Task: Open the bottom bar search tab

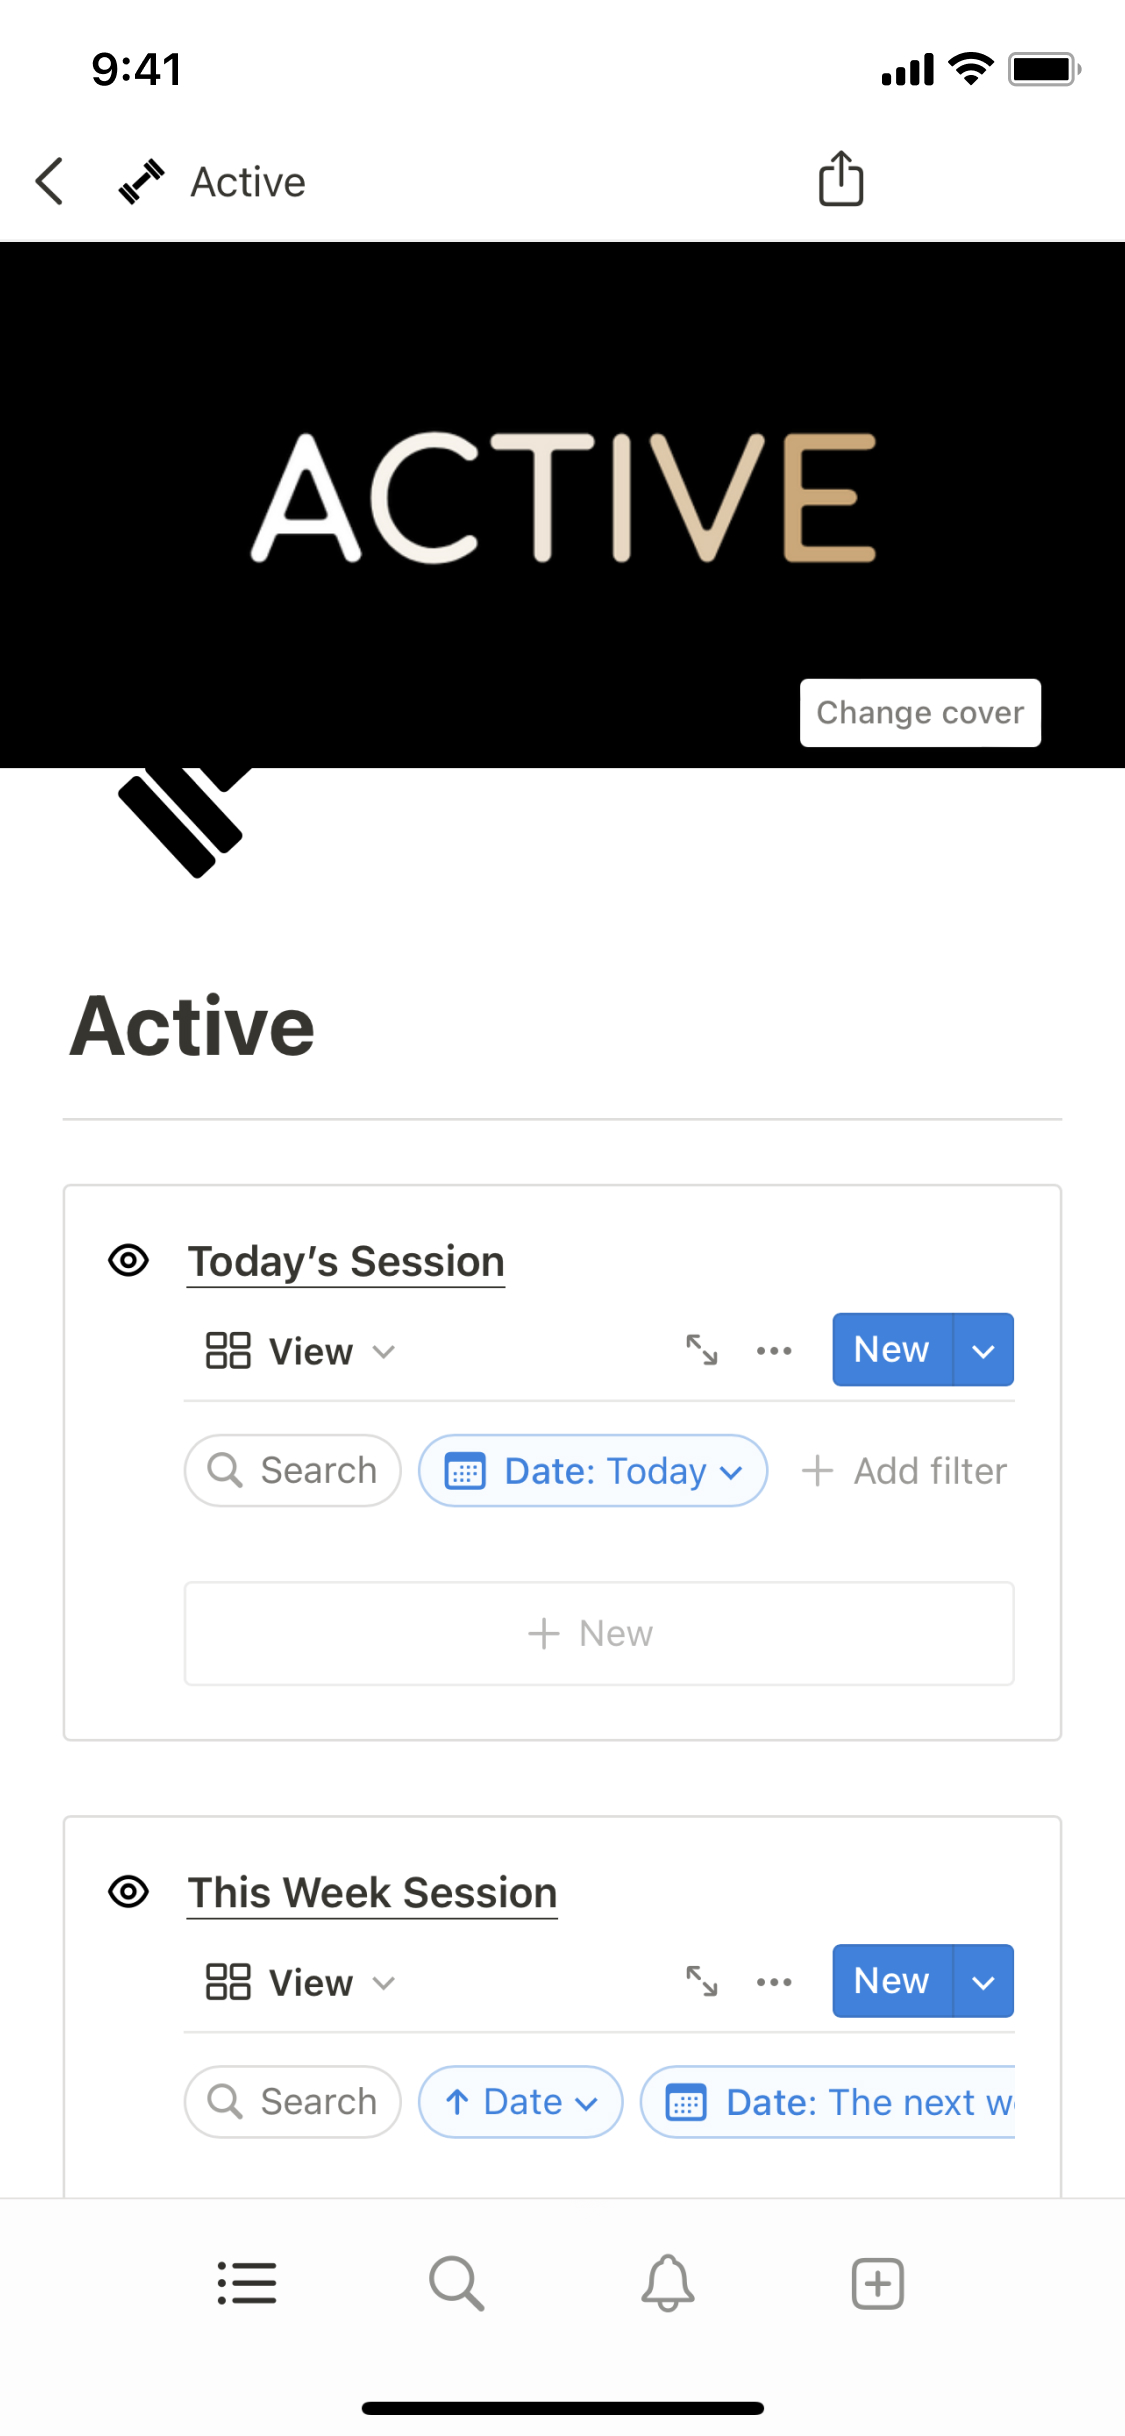Action: pos(456,2283)
